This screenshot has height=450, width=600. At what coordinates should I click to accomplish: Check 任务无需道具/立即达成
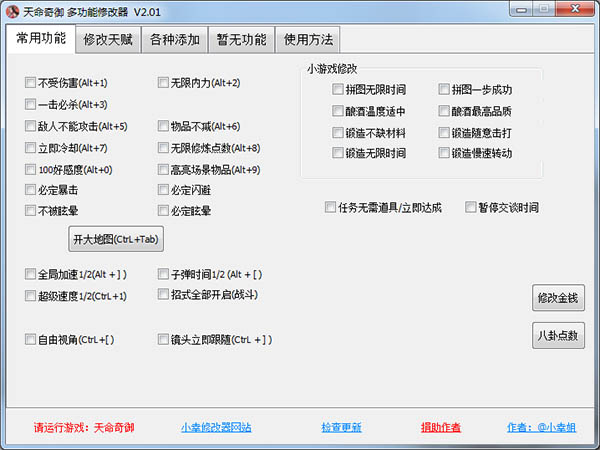pyautogui.click(x=330, y=207)
